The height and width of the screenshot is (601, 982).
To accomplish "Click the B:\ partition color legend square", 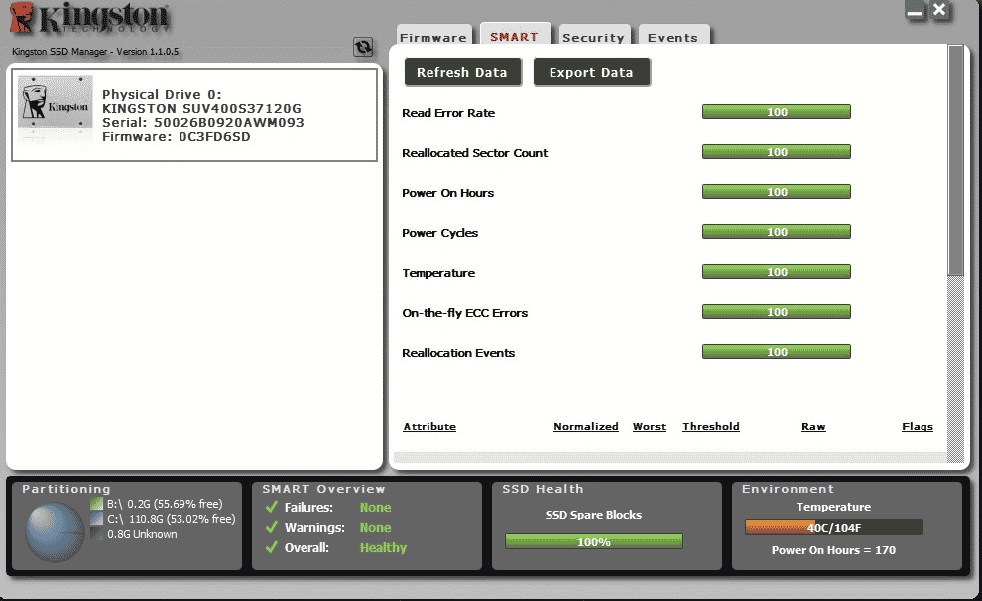I will click(96, 504).
